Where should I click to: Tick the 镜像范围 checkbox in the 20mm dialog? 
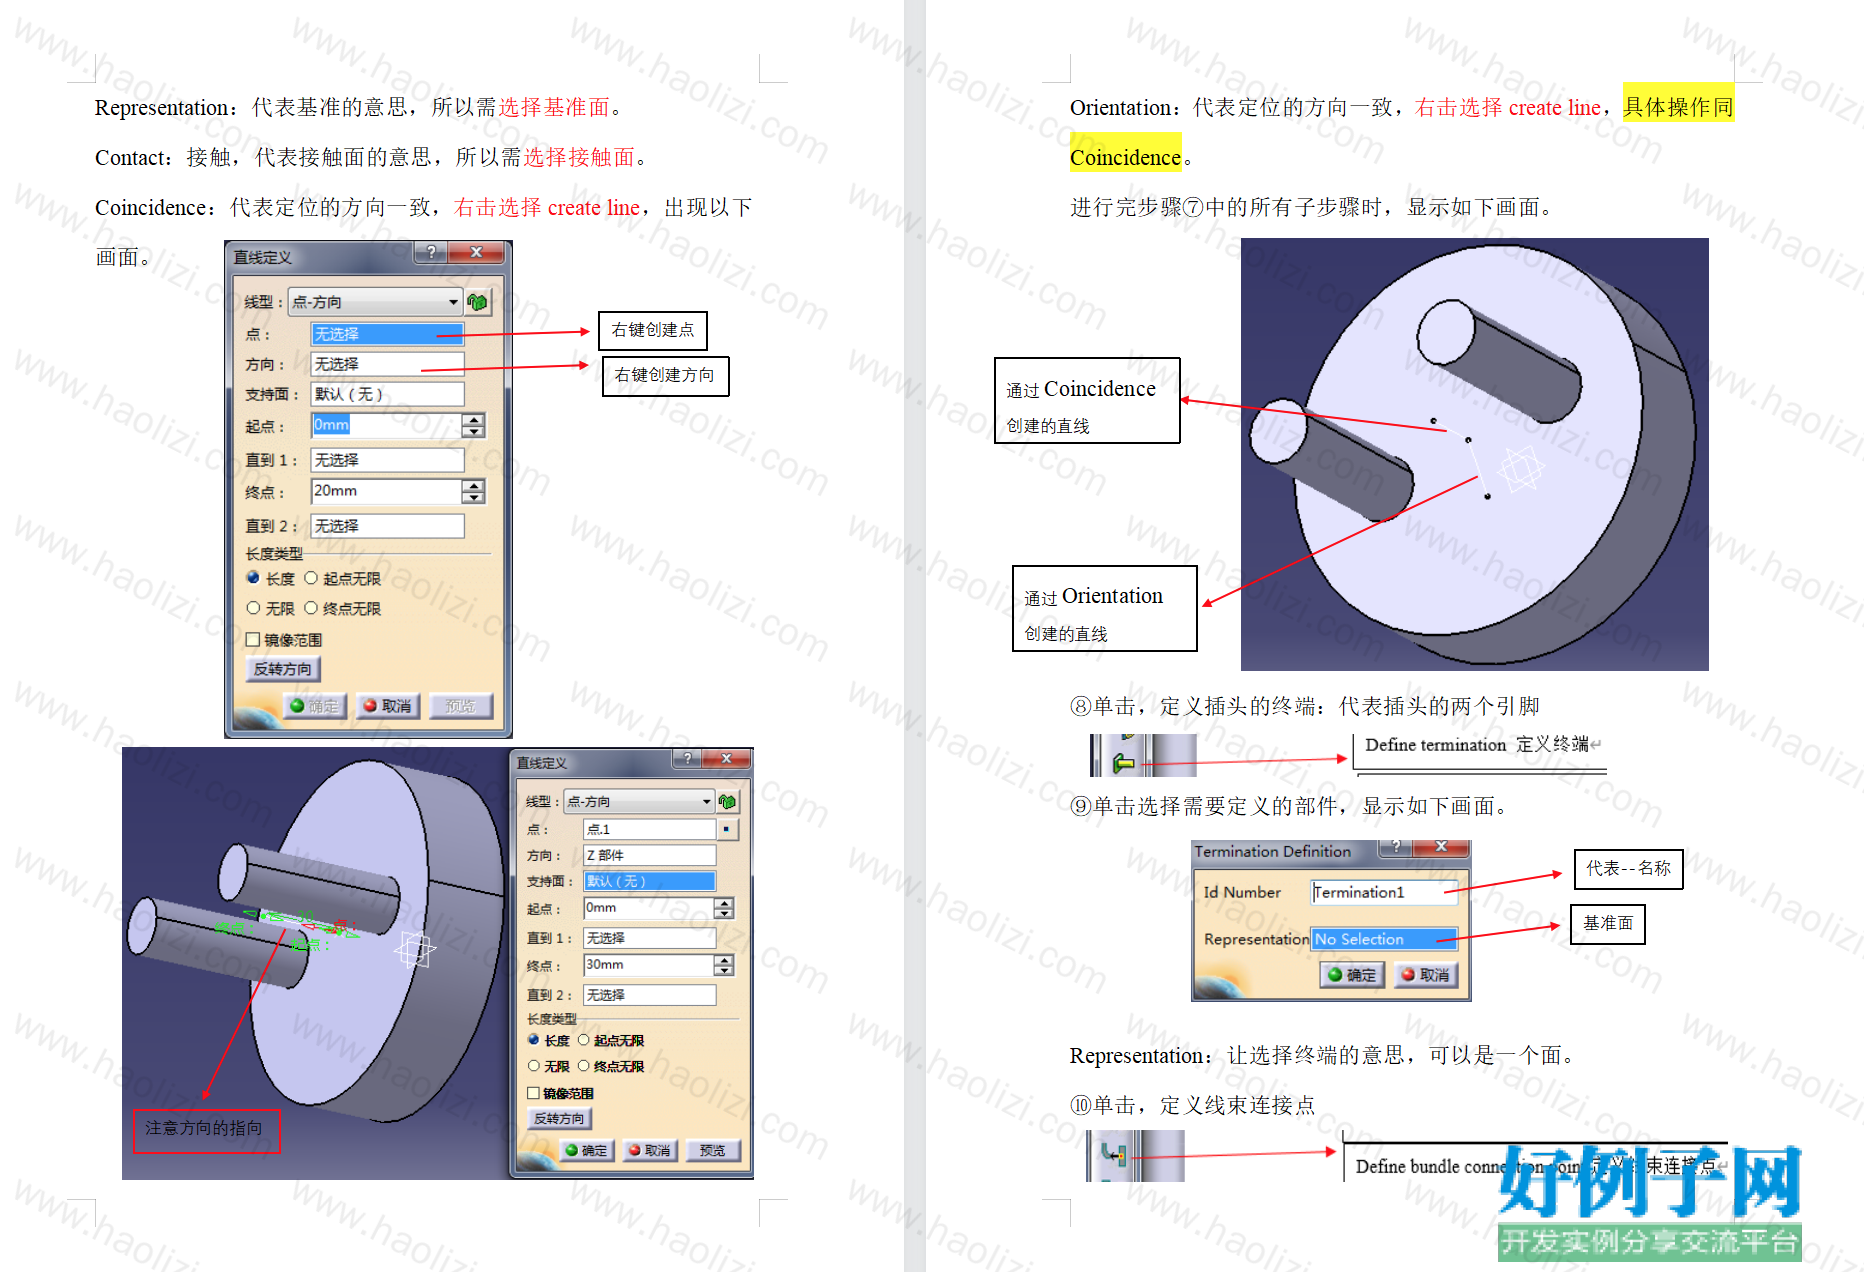[253, 639]
